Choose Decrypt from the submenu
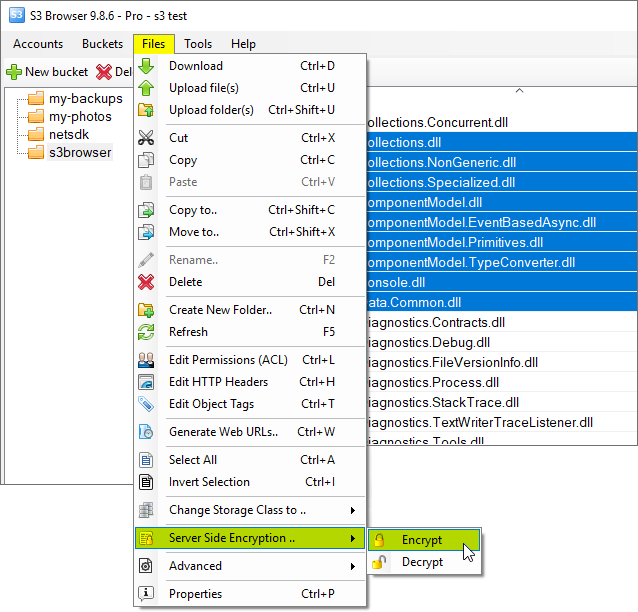This screenshot has height=612, width=638. point(424,562)
